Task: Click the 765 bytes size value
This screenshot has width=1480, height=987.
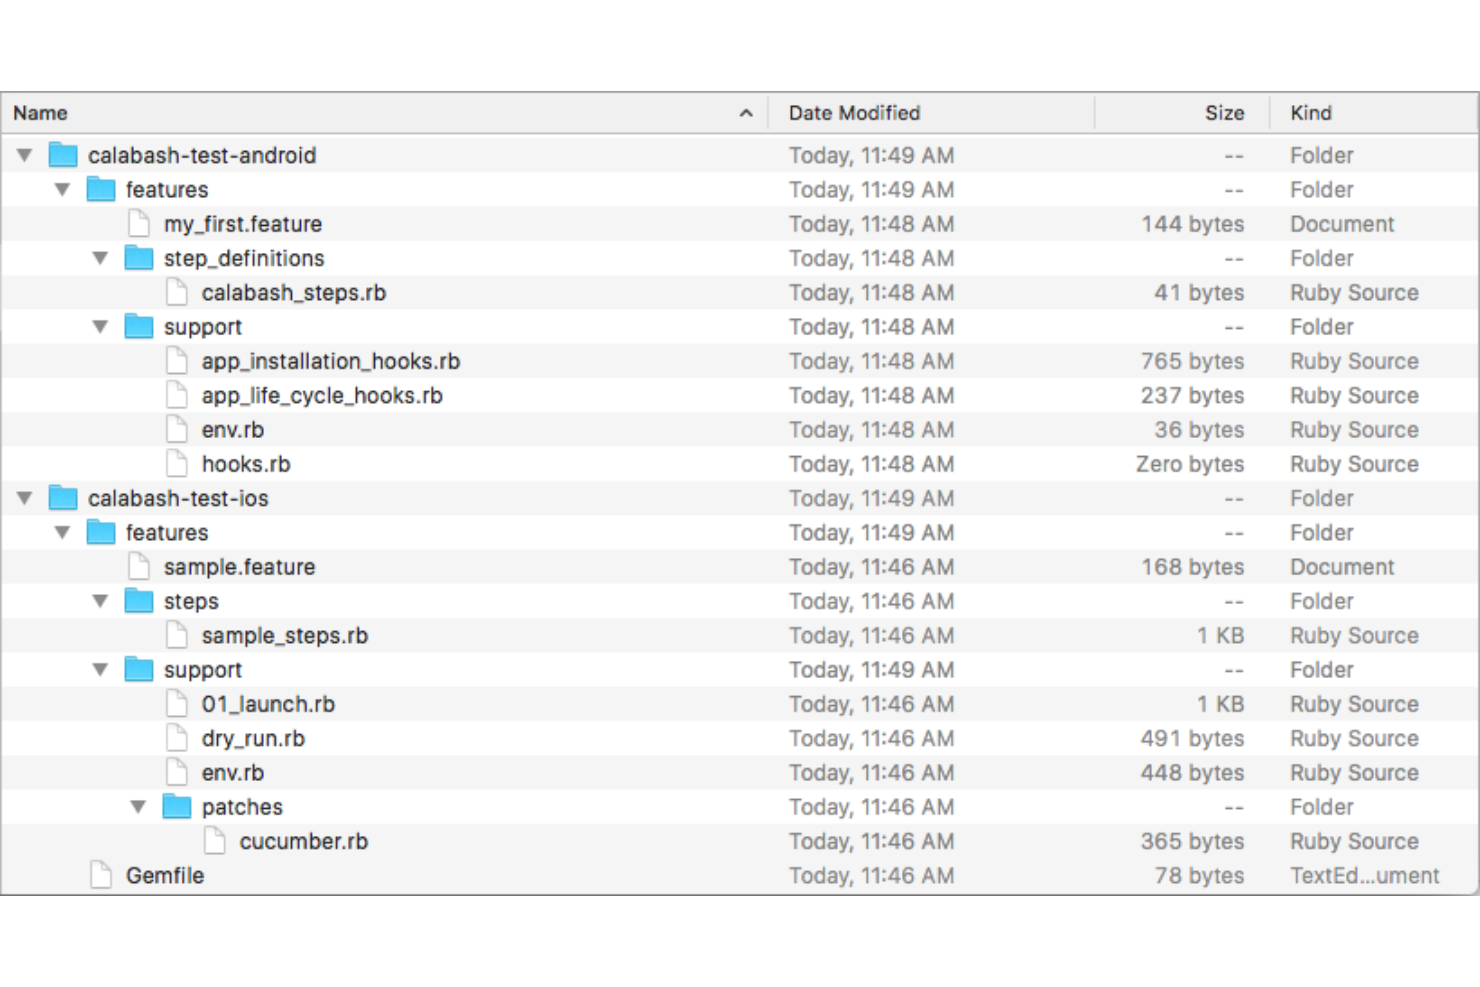Action: click(1193, 361)
